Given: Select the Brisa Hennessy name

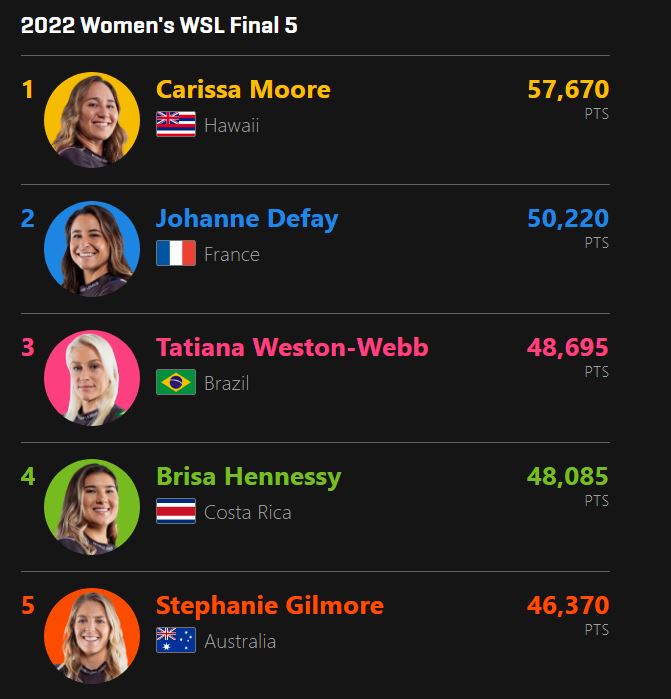Looking at the screenshot, I should (248, 477).
